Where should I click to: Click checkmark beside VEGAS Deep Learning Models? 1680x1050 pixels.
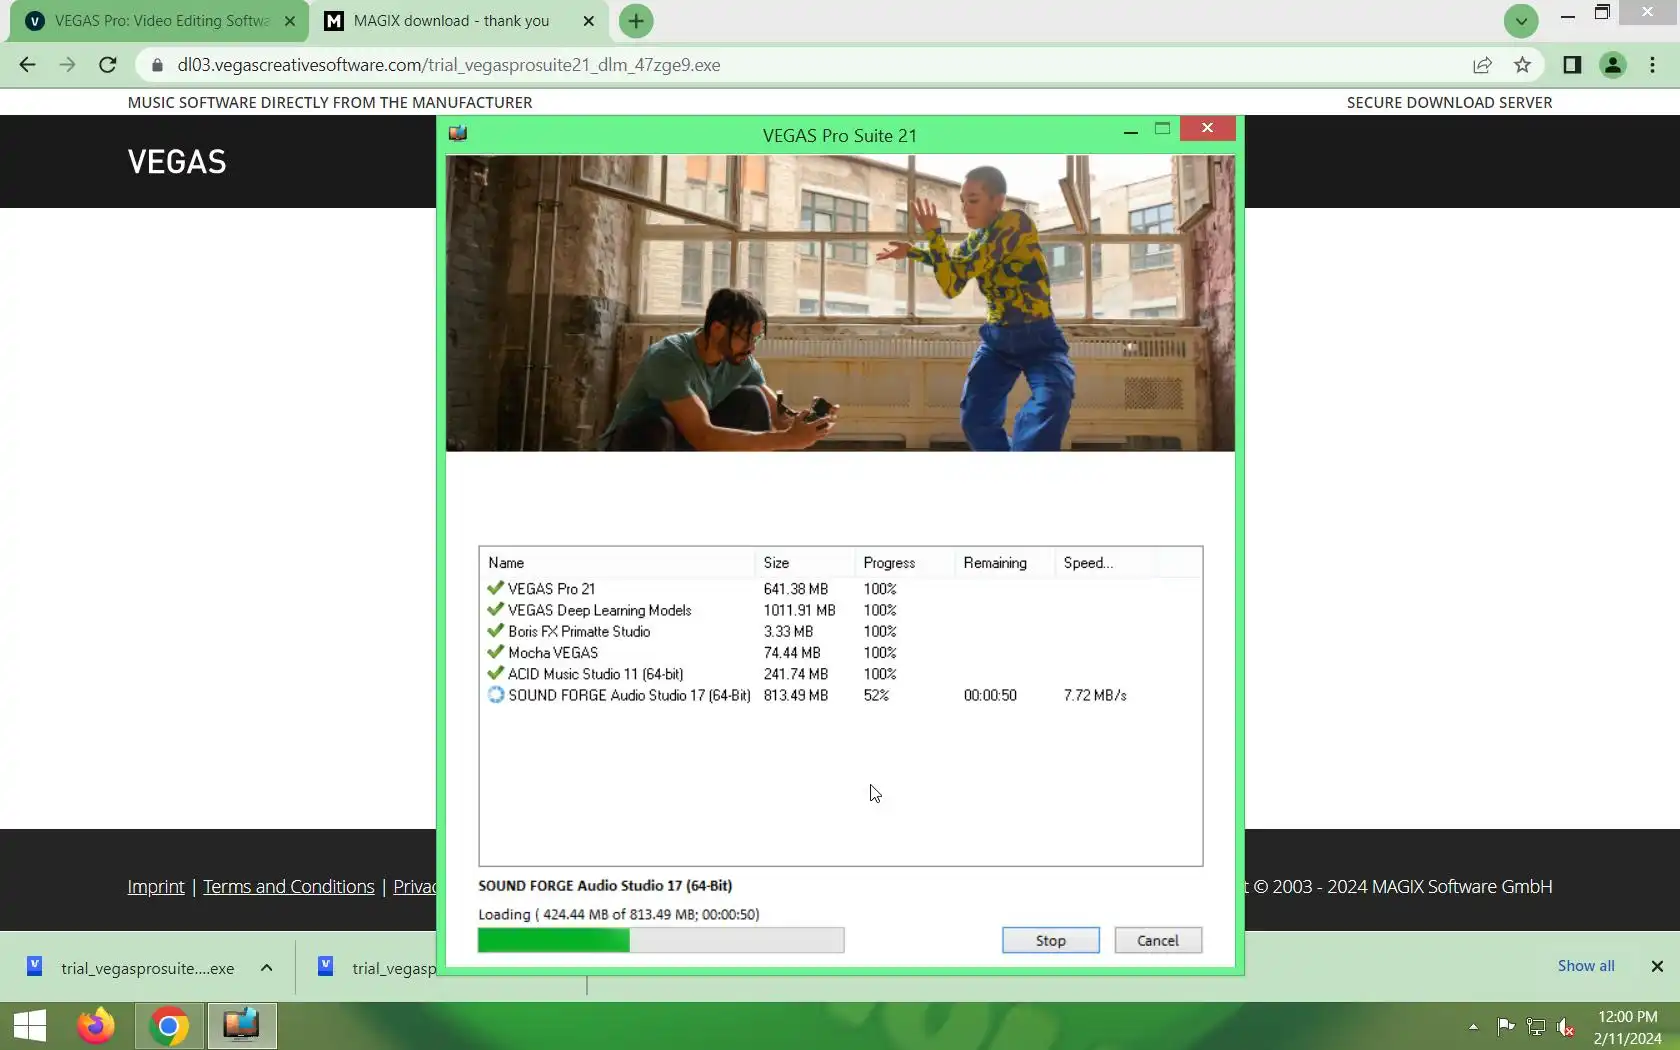[x=495, y=609]
